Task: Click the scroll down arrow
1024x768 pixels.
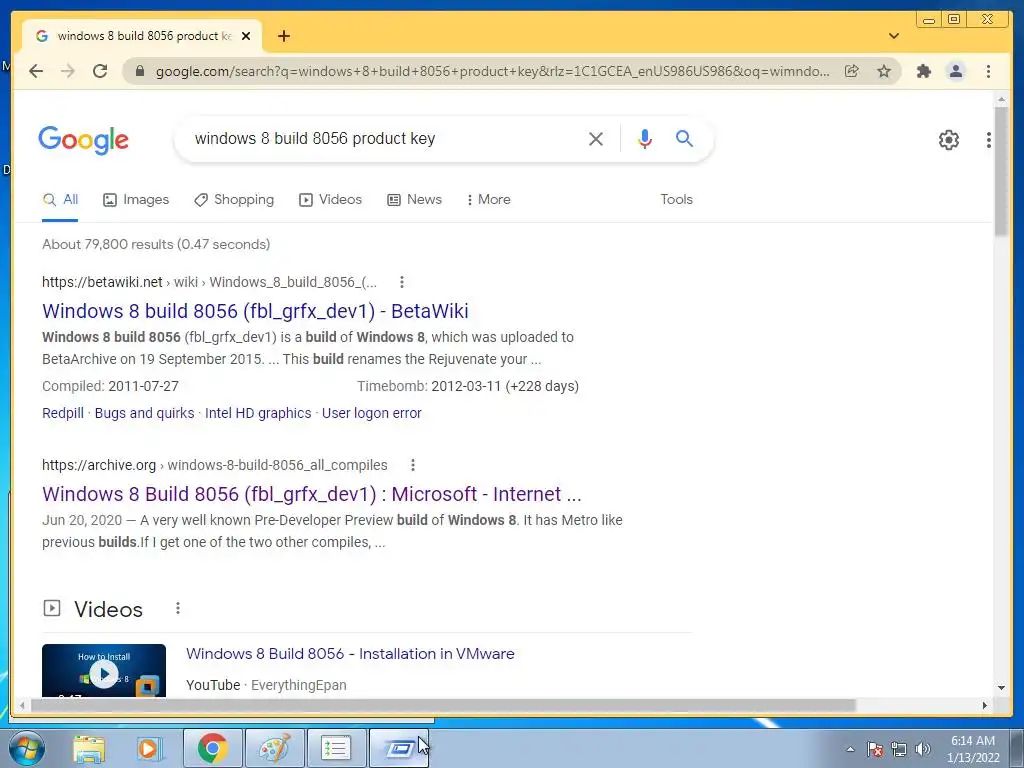Action: pos(1001,687)
